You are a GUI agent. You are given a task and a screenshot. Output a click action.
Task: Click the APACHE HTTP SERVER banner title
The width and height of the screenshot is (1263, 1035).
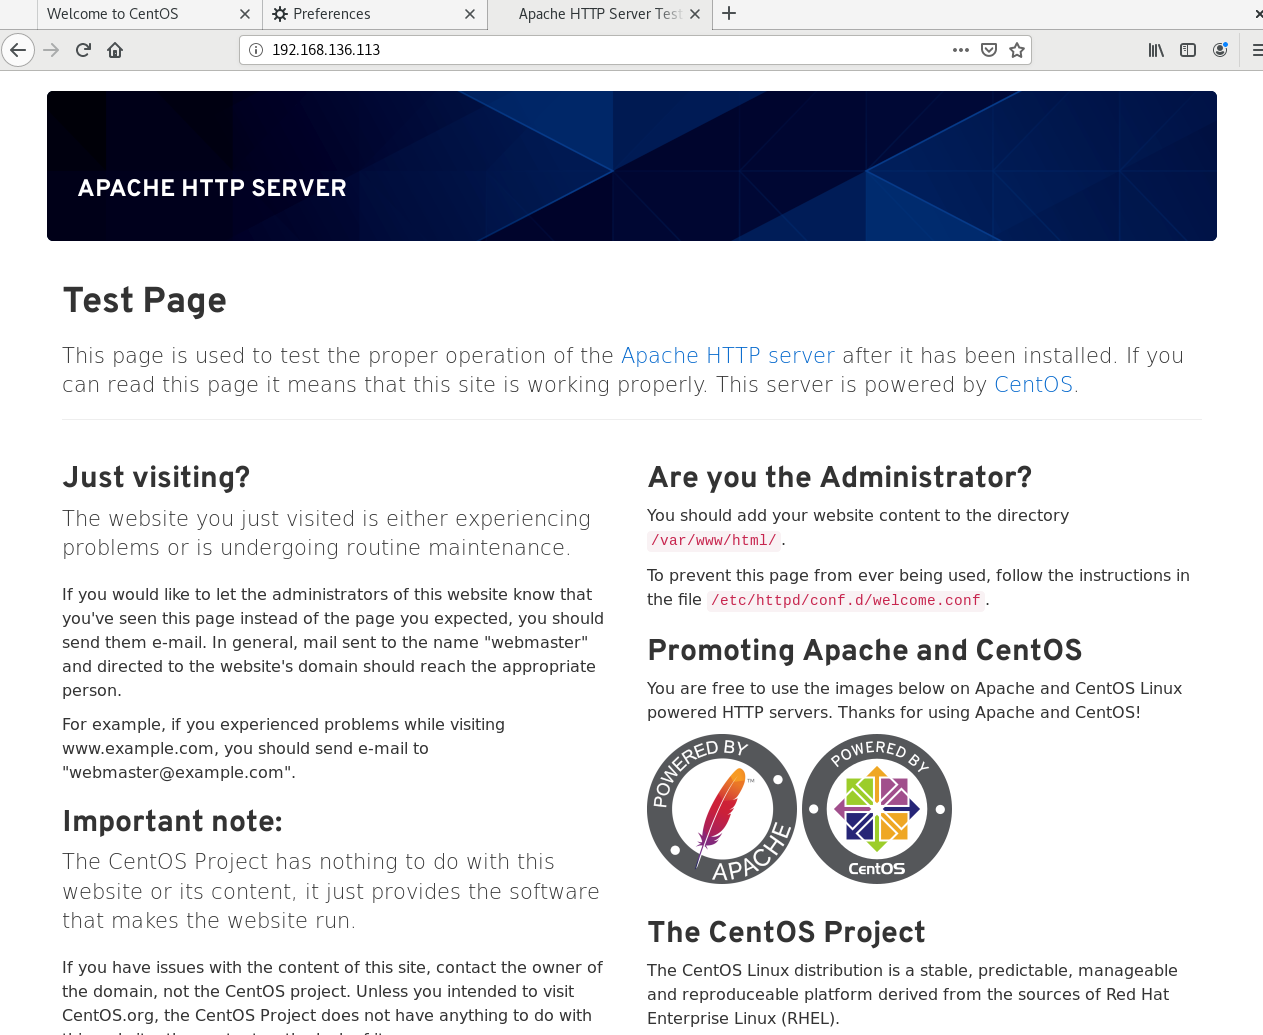(212, 188)
